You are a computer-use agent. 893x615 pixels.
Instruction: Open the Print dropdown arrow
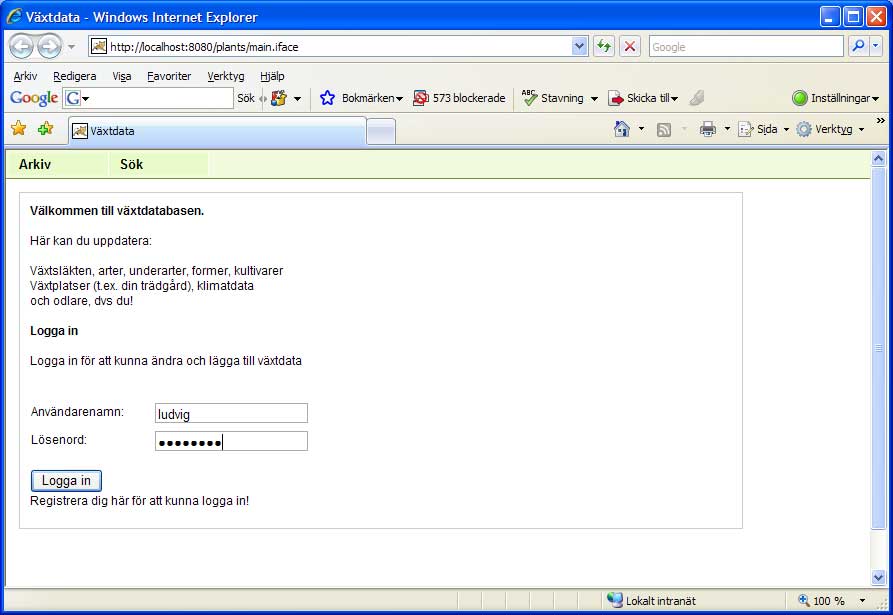[x=727, y=129]
